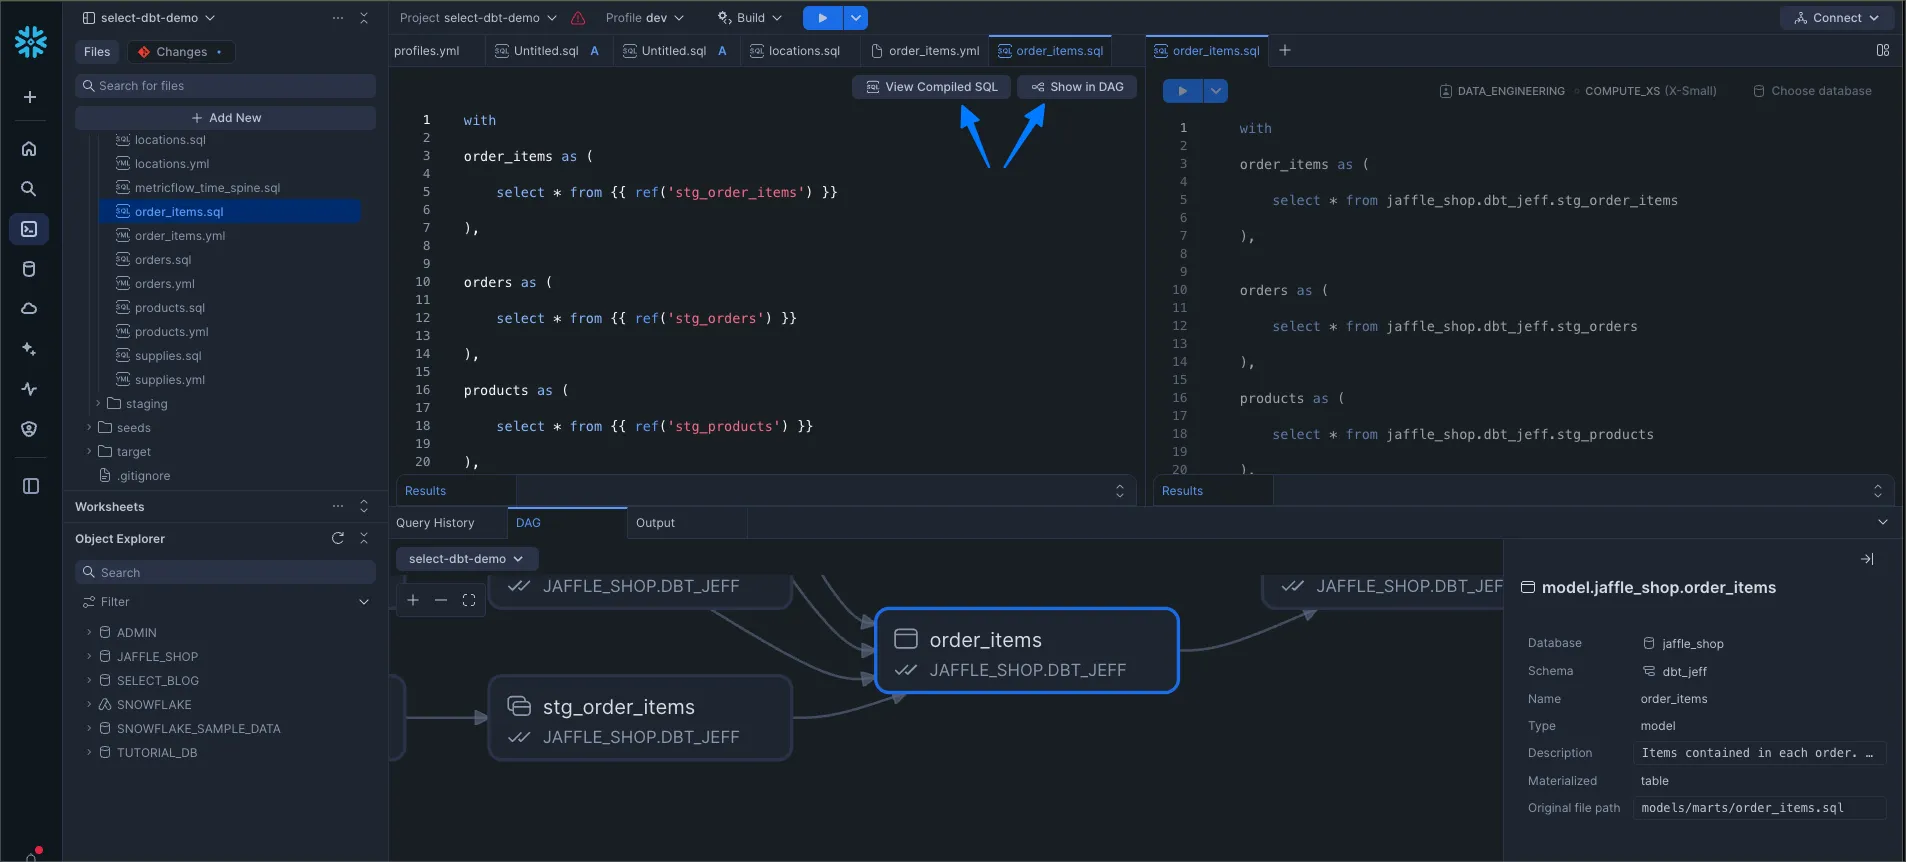
Task: Run order_items.sql in right editor pane
Action: click(x=1183, y=91)
